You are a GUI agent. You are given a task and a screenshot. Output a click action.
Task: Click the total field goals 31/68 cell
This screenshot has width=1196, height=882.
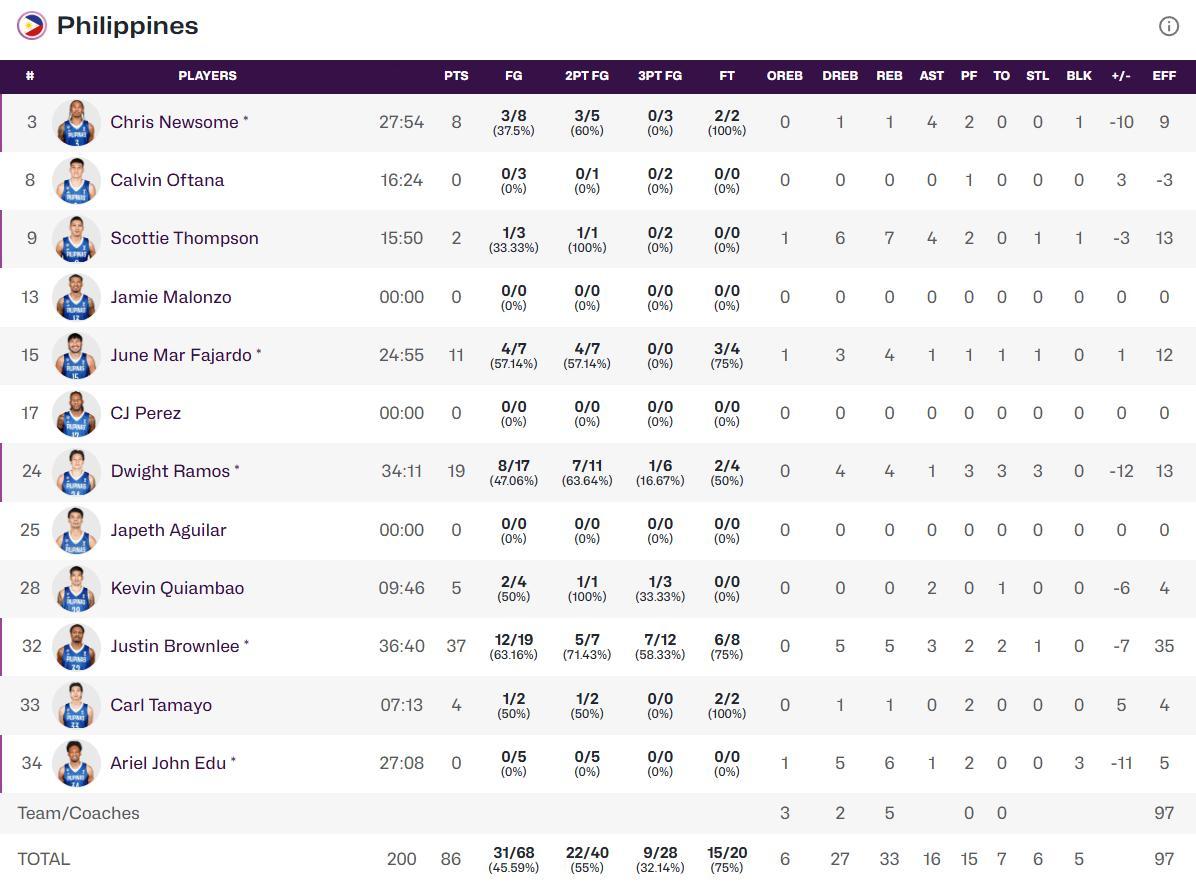tap(513, 859)
